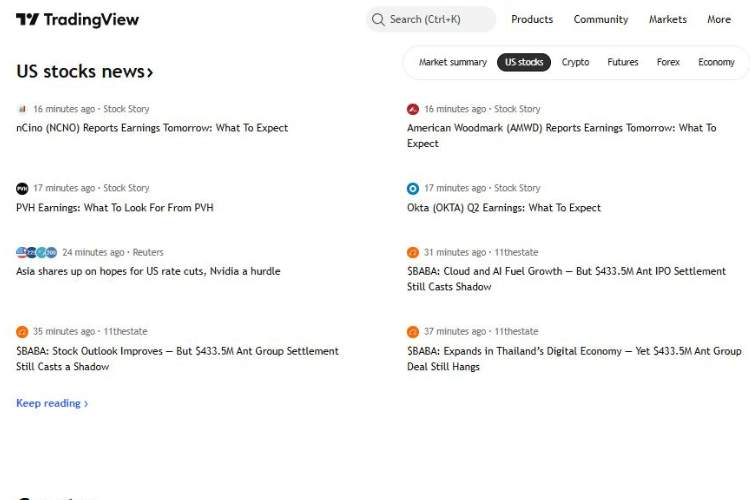Select the Forex tab
750x500 pixels.
(x=668, y=62)
